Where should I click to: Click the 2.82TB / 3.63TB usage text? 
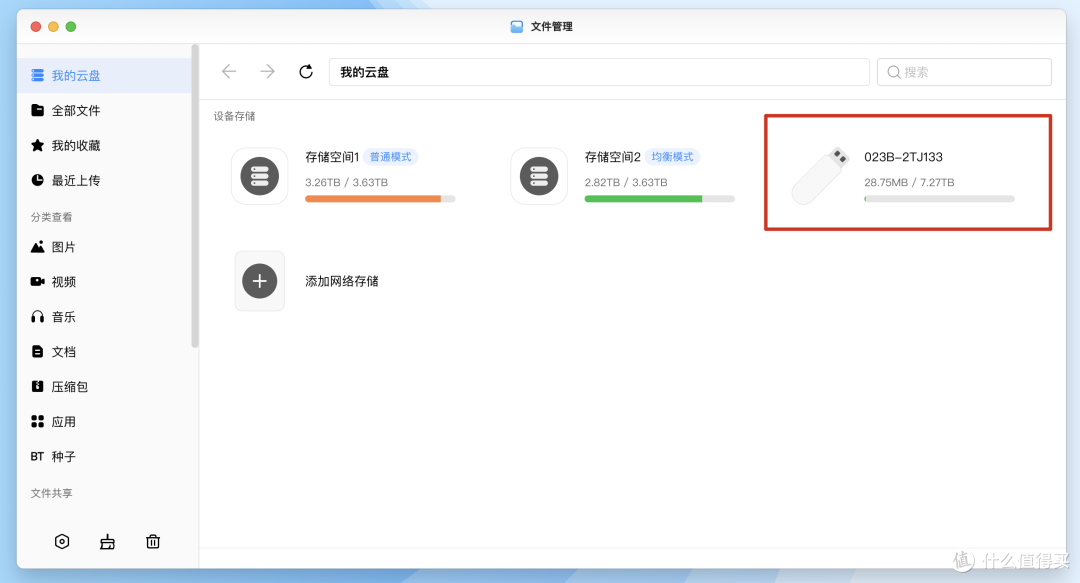click(626, 183)
